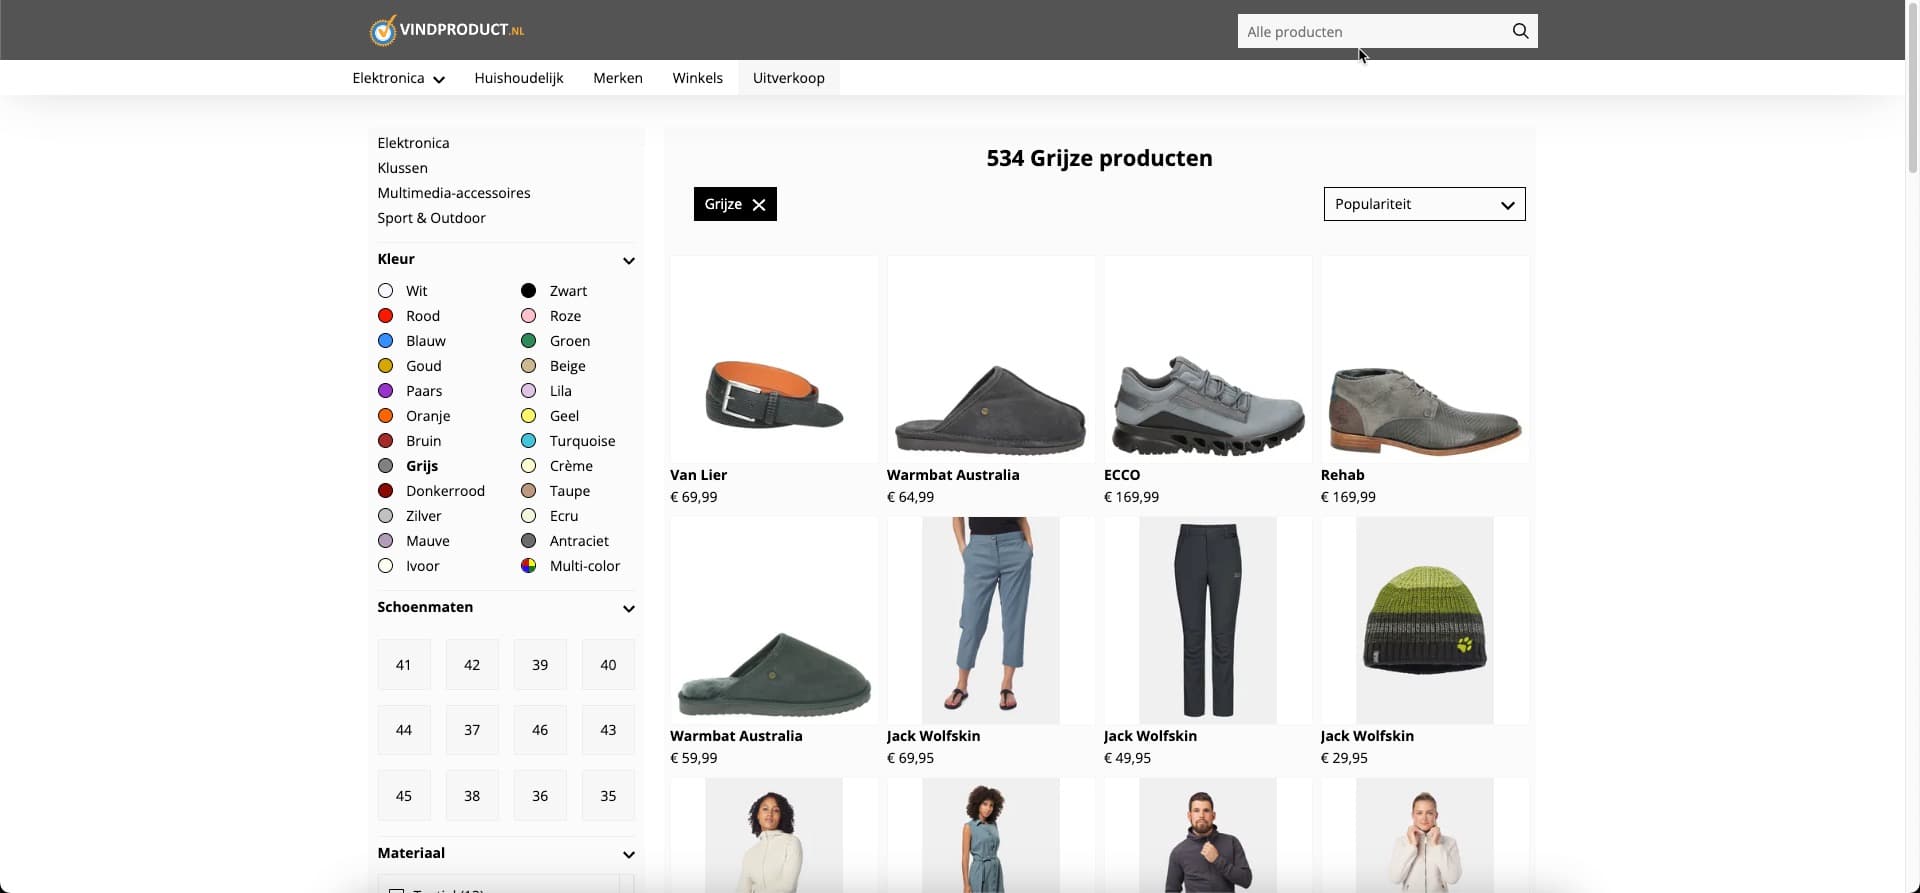This screenshot has width=1920, height=893.
Task: Open the Merken menu item
Action: point(618,78)
